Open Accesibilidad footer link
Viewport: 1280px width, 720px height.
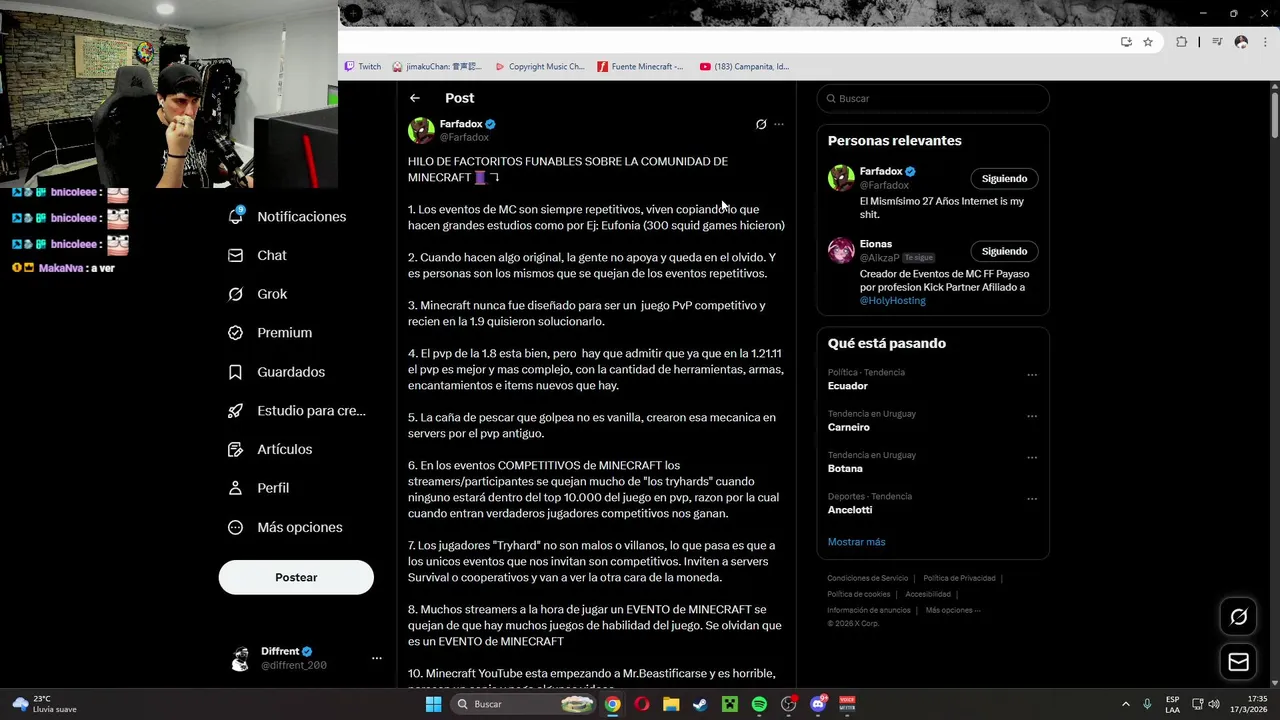[x=928, y=594]
